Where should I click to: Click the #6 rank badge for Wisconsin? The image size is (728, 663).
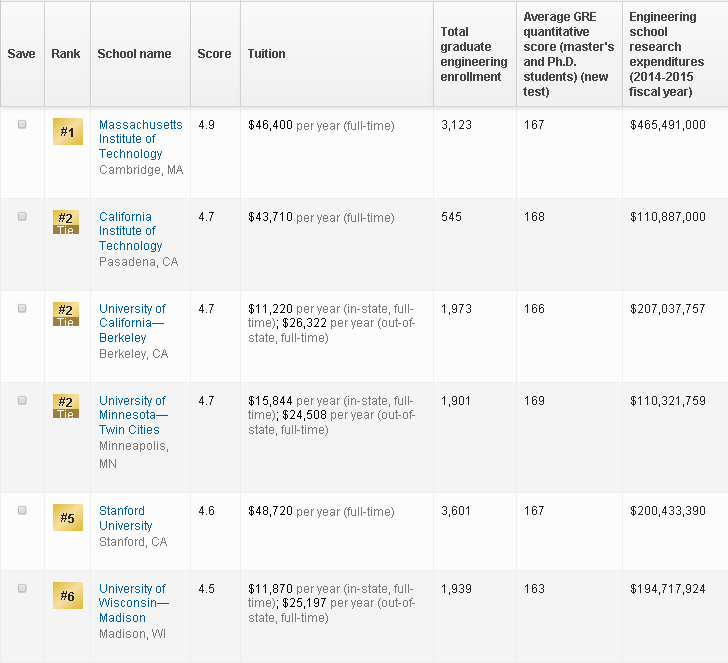click(67, 596)
